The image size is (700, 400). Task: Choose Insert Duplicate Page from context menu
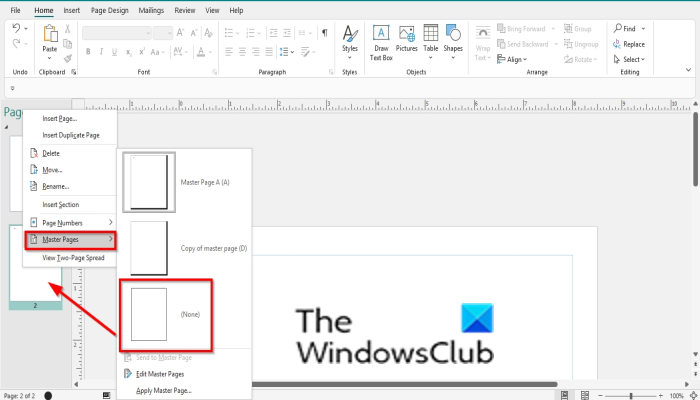(70, 135)
